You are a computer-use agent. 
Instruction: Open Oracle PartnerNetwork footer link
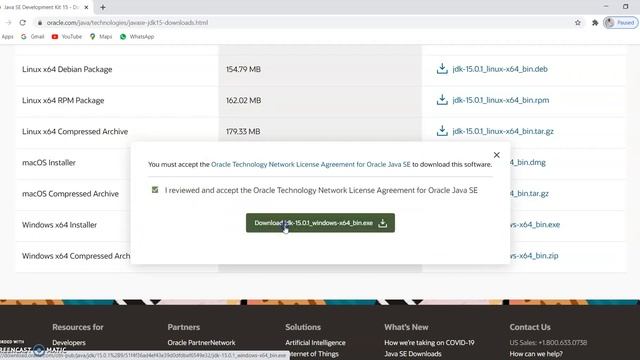point(201,342)
